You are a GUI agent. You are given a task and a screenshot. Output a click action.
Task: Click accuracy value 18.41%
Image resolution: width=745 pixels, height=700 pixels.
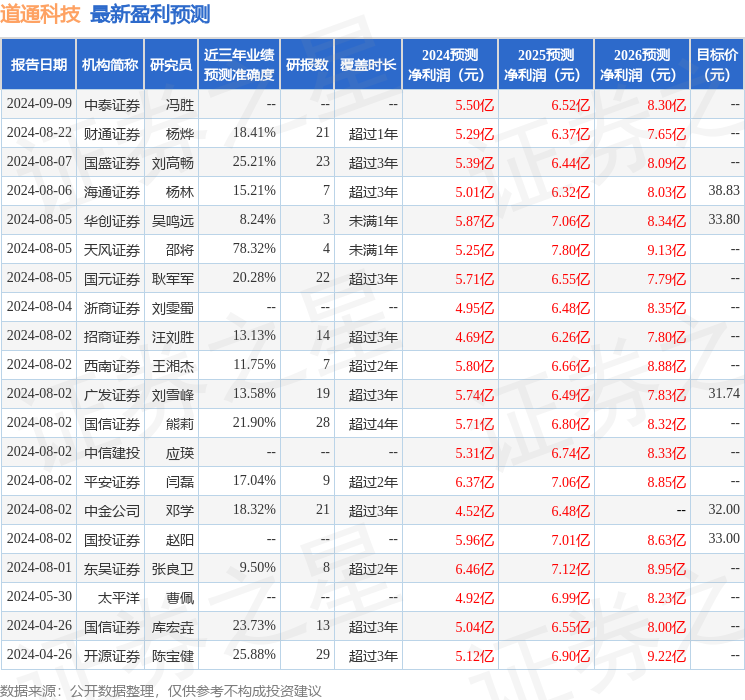tap(254, 133)
